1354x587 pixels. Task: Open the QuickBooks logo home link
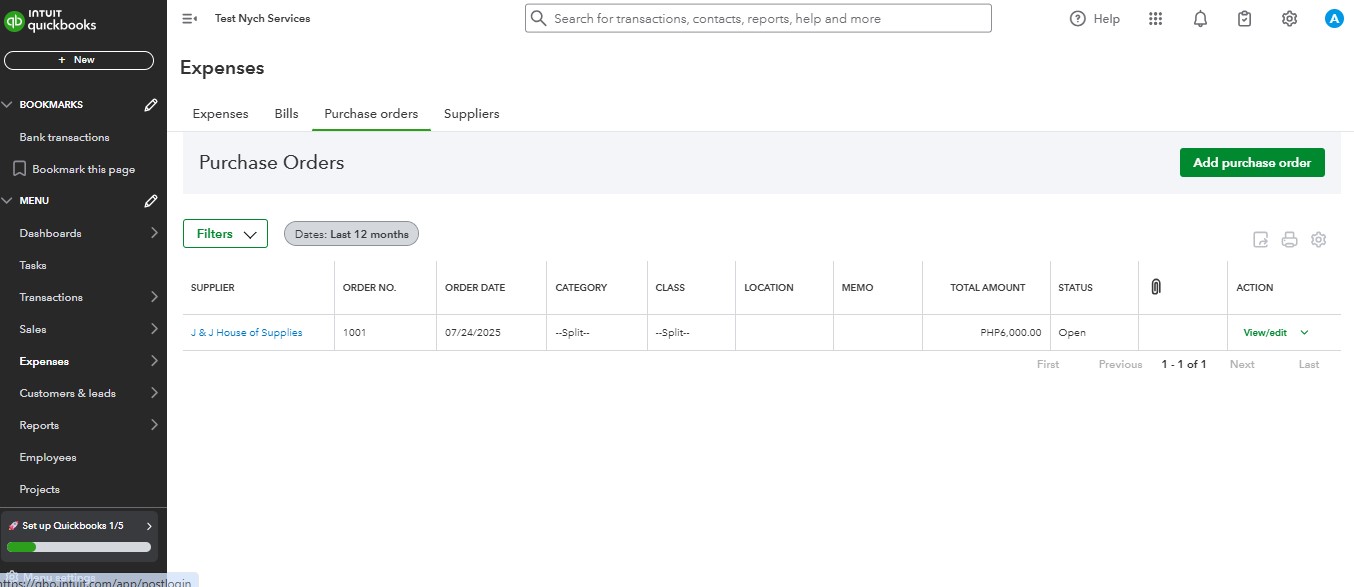pos(49,21)
